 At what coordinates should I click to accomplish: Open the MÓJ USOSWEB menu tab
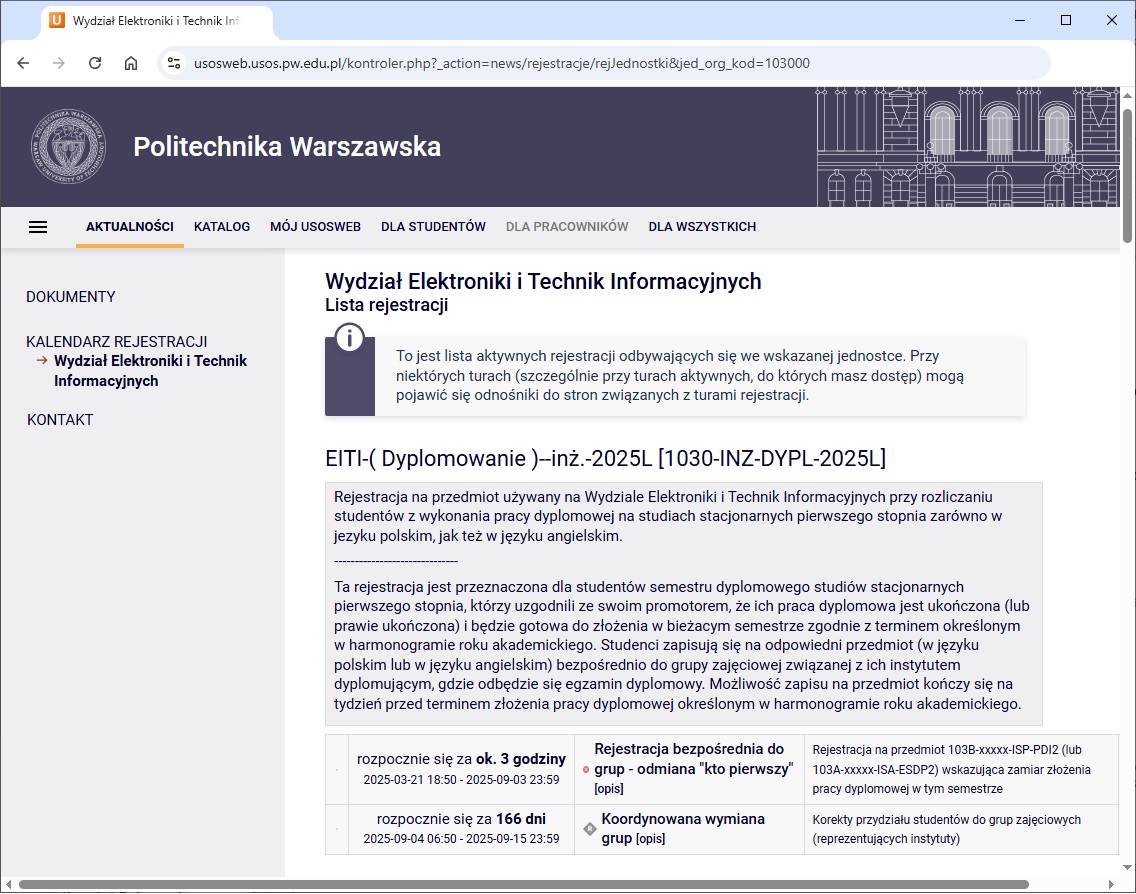point(315,227)
